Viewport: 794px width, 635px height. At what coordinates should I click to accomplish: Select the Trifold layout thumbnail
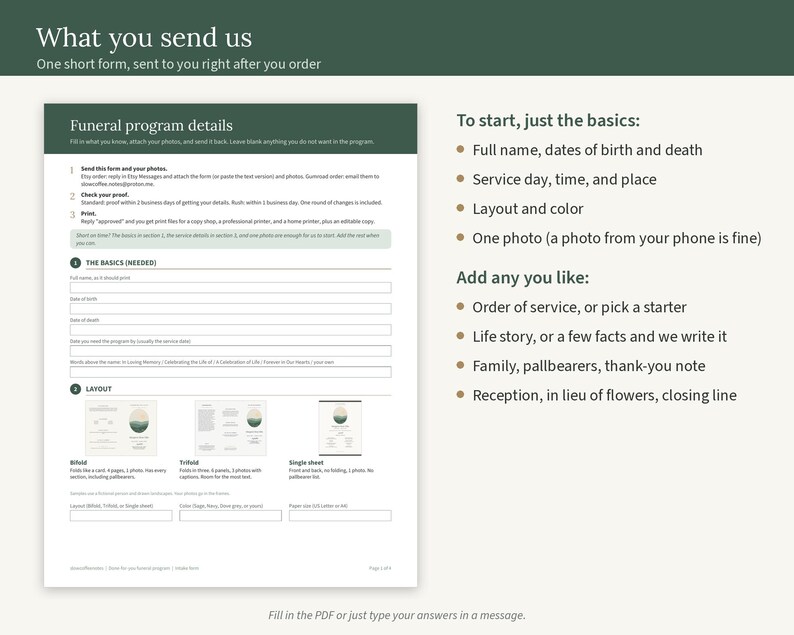pyautogui.click(x=230, y=428)
